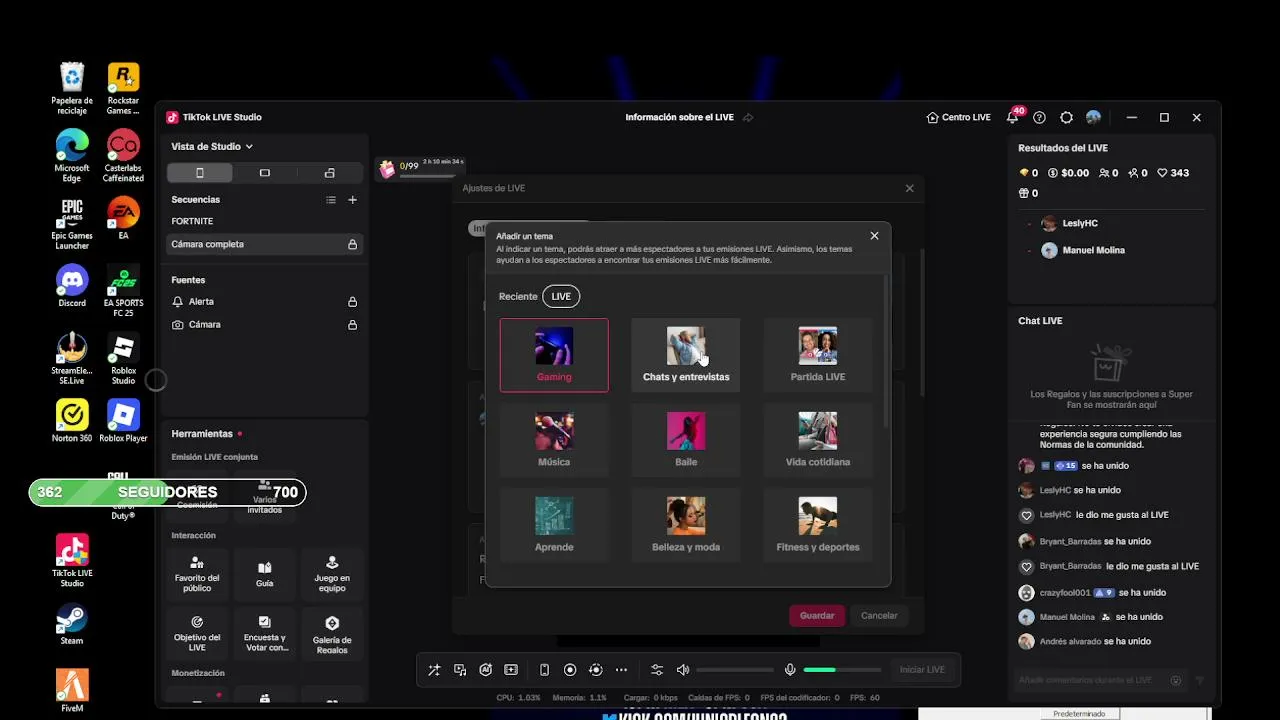This screenshot has height=720, width=1280.
Task: Open the notifications bell icon
Action: tap(1012, 117)
